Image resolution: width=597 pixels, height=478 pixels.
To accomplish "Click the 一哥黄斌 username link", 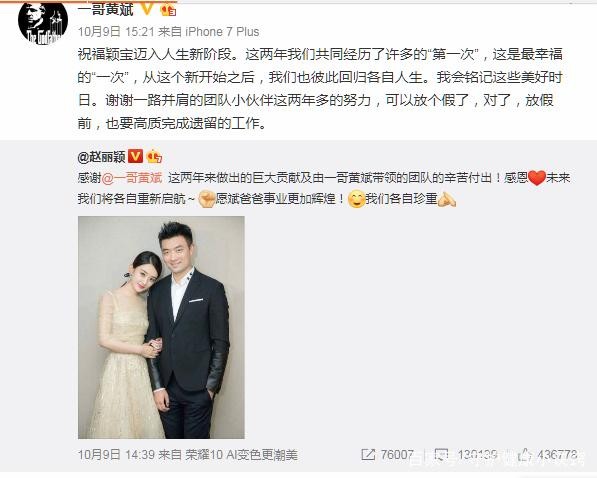I will 105,10.
